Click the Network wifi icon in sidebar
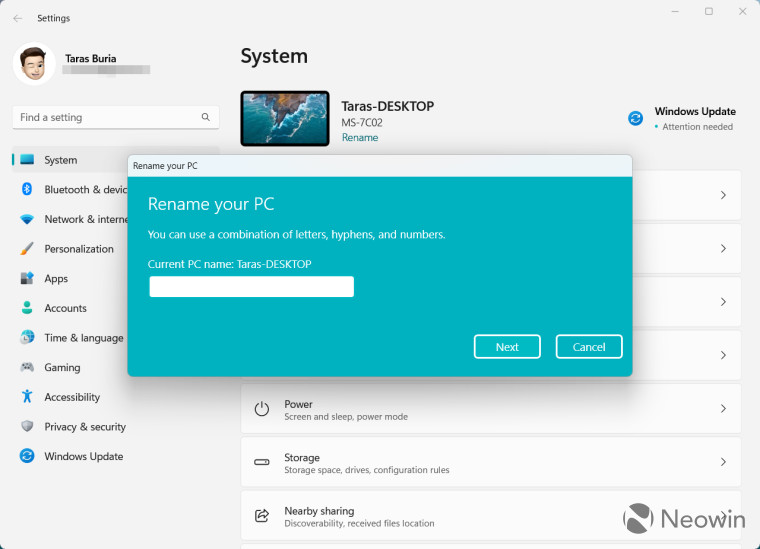 click(x=27, y=219)
